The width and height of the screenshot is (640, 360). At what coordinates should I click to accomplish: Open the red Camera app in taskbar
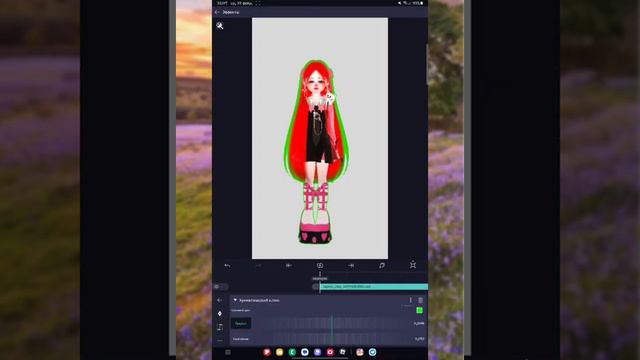(x=330, y=352)
